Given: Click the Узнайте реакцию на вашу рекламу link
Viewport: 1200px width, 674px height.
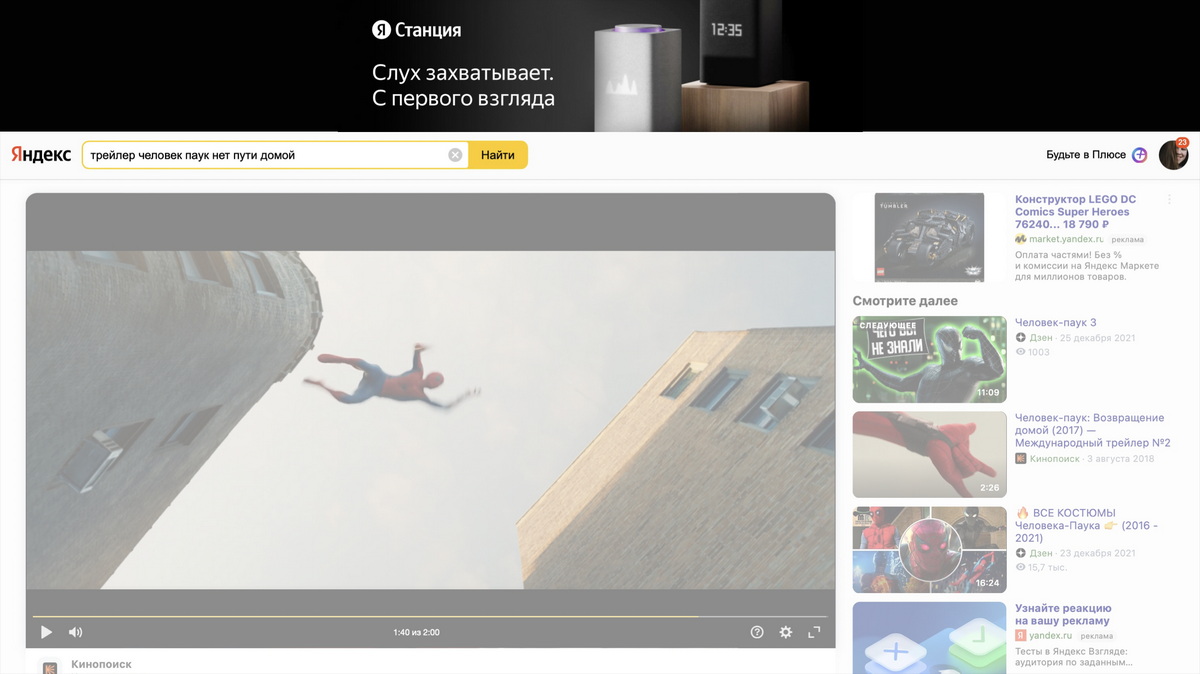Looking at the screenshot, I should [1063, 614].
